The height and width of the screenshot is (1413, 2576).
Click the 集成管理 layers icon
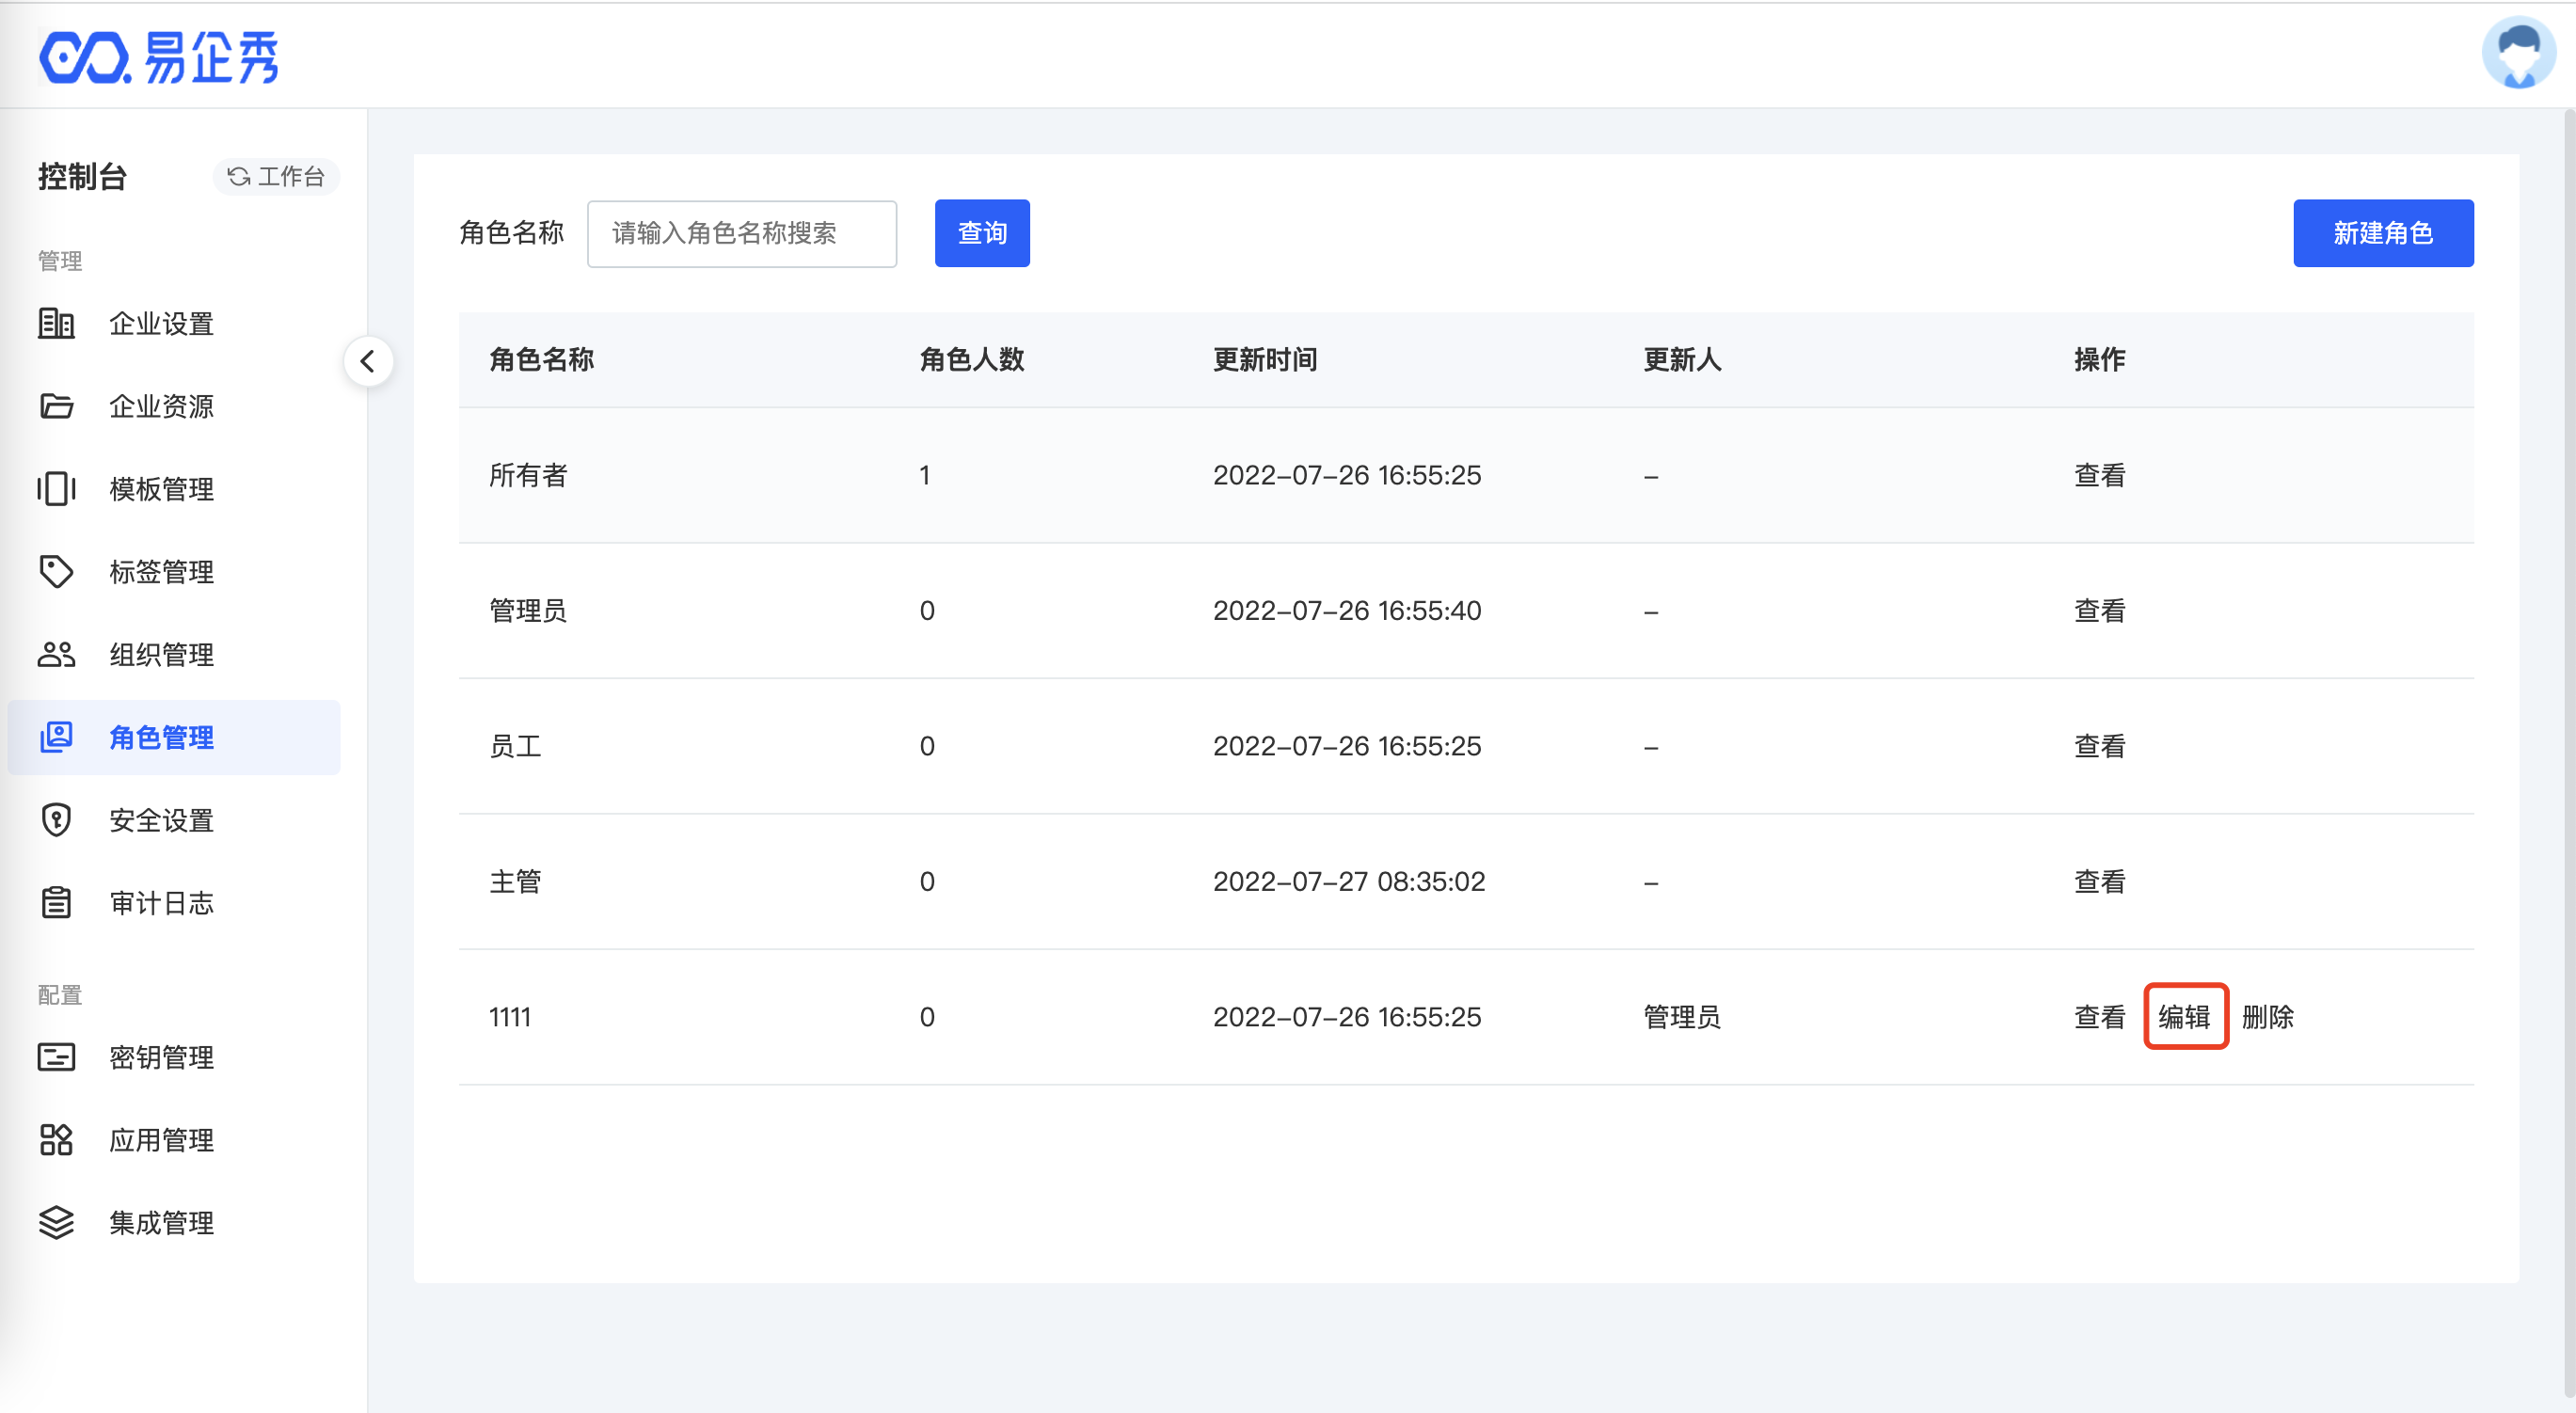(56, 1222)
